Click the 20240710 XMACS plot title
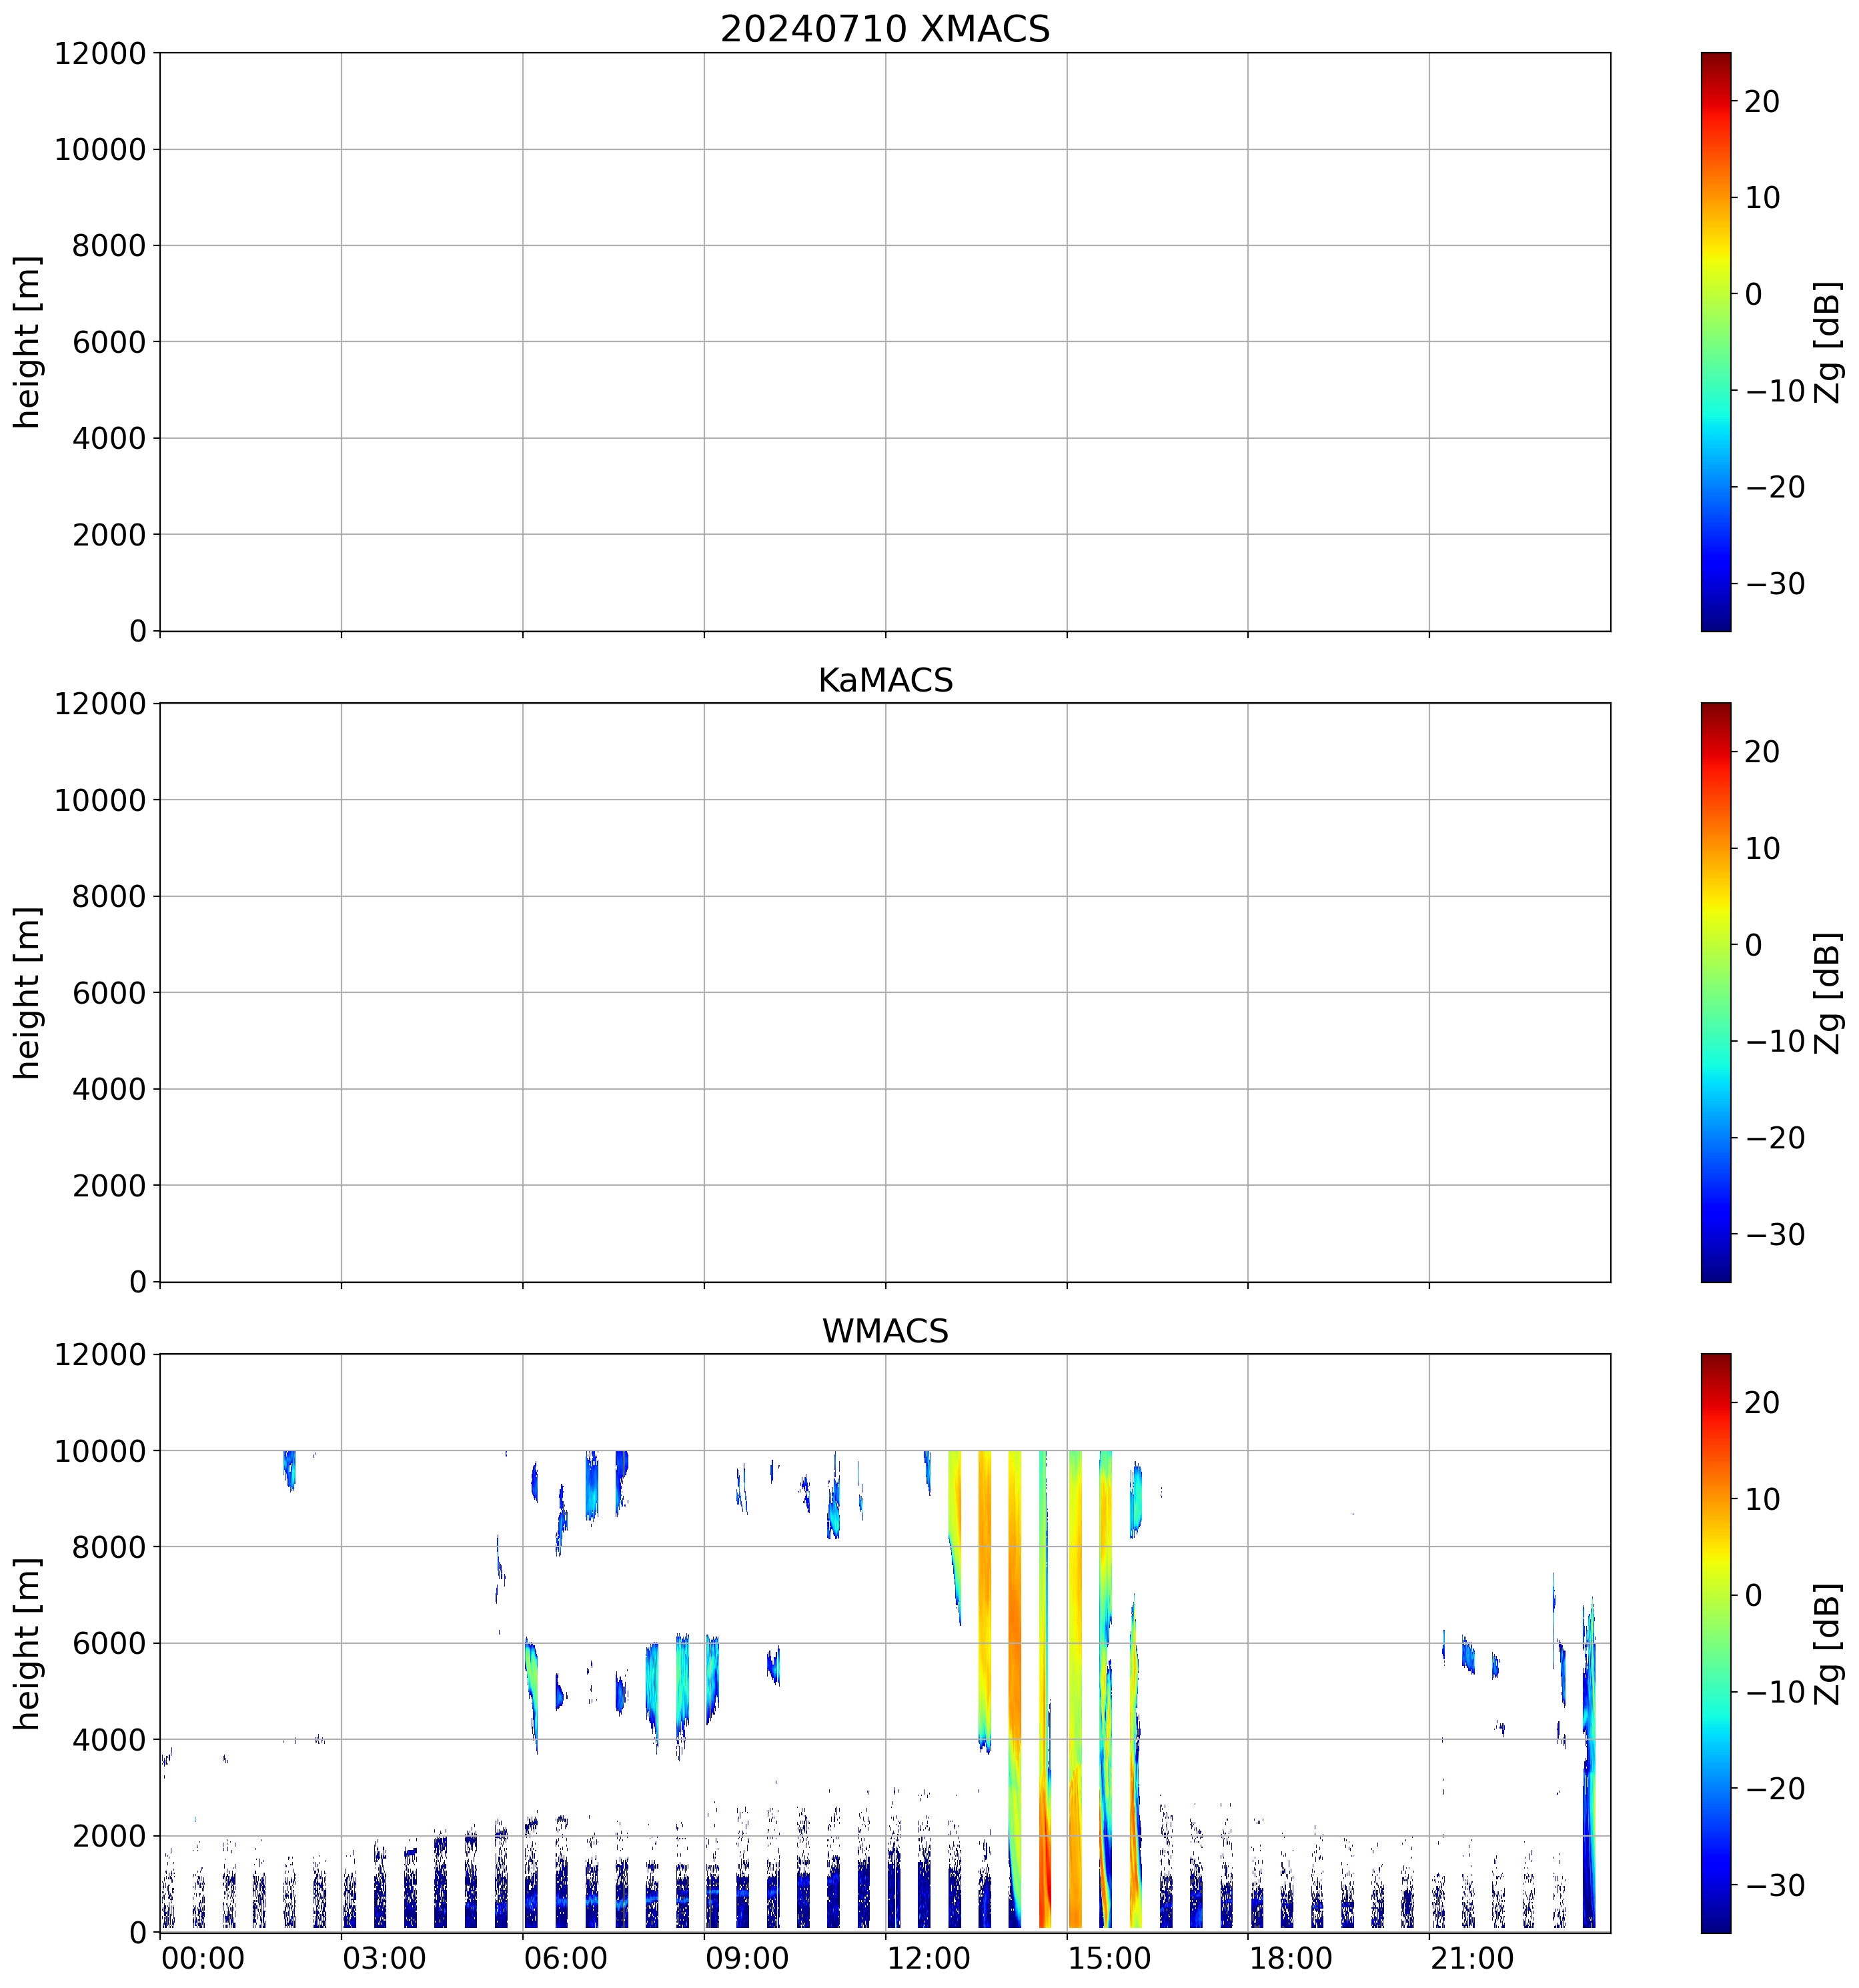This screenshot has height=1988, width=1859. (884, 29)
